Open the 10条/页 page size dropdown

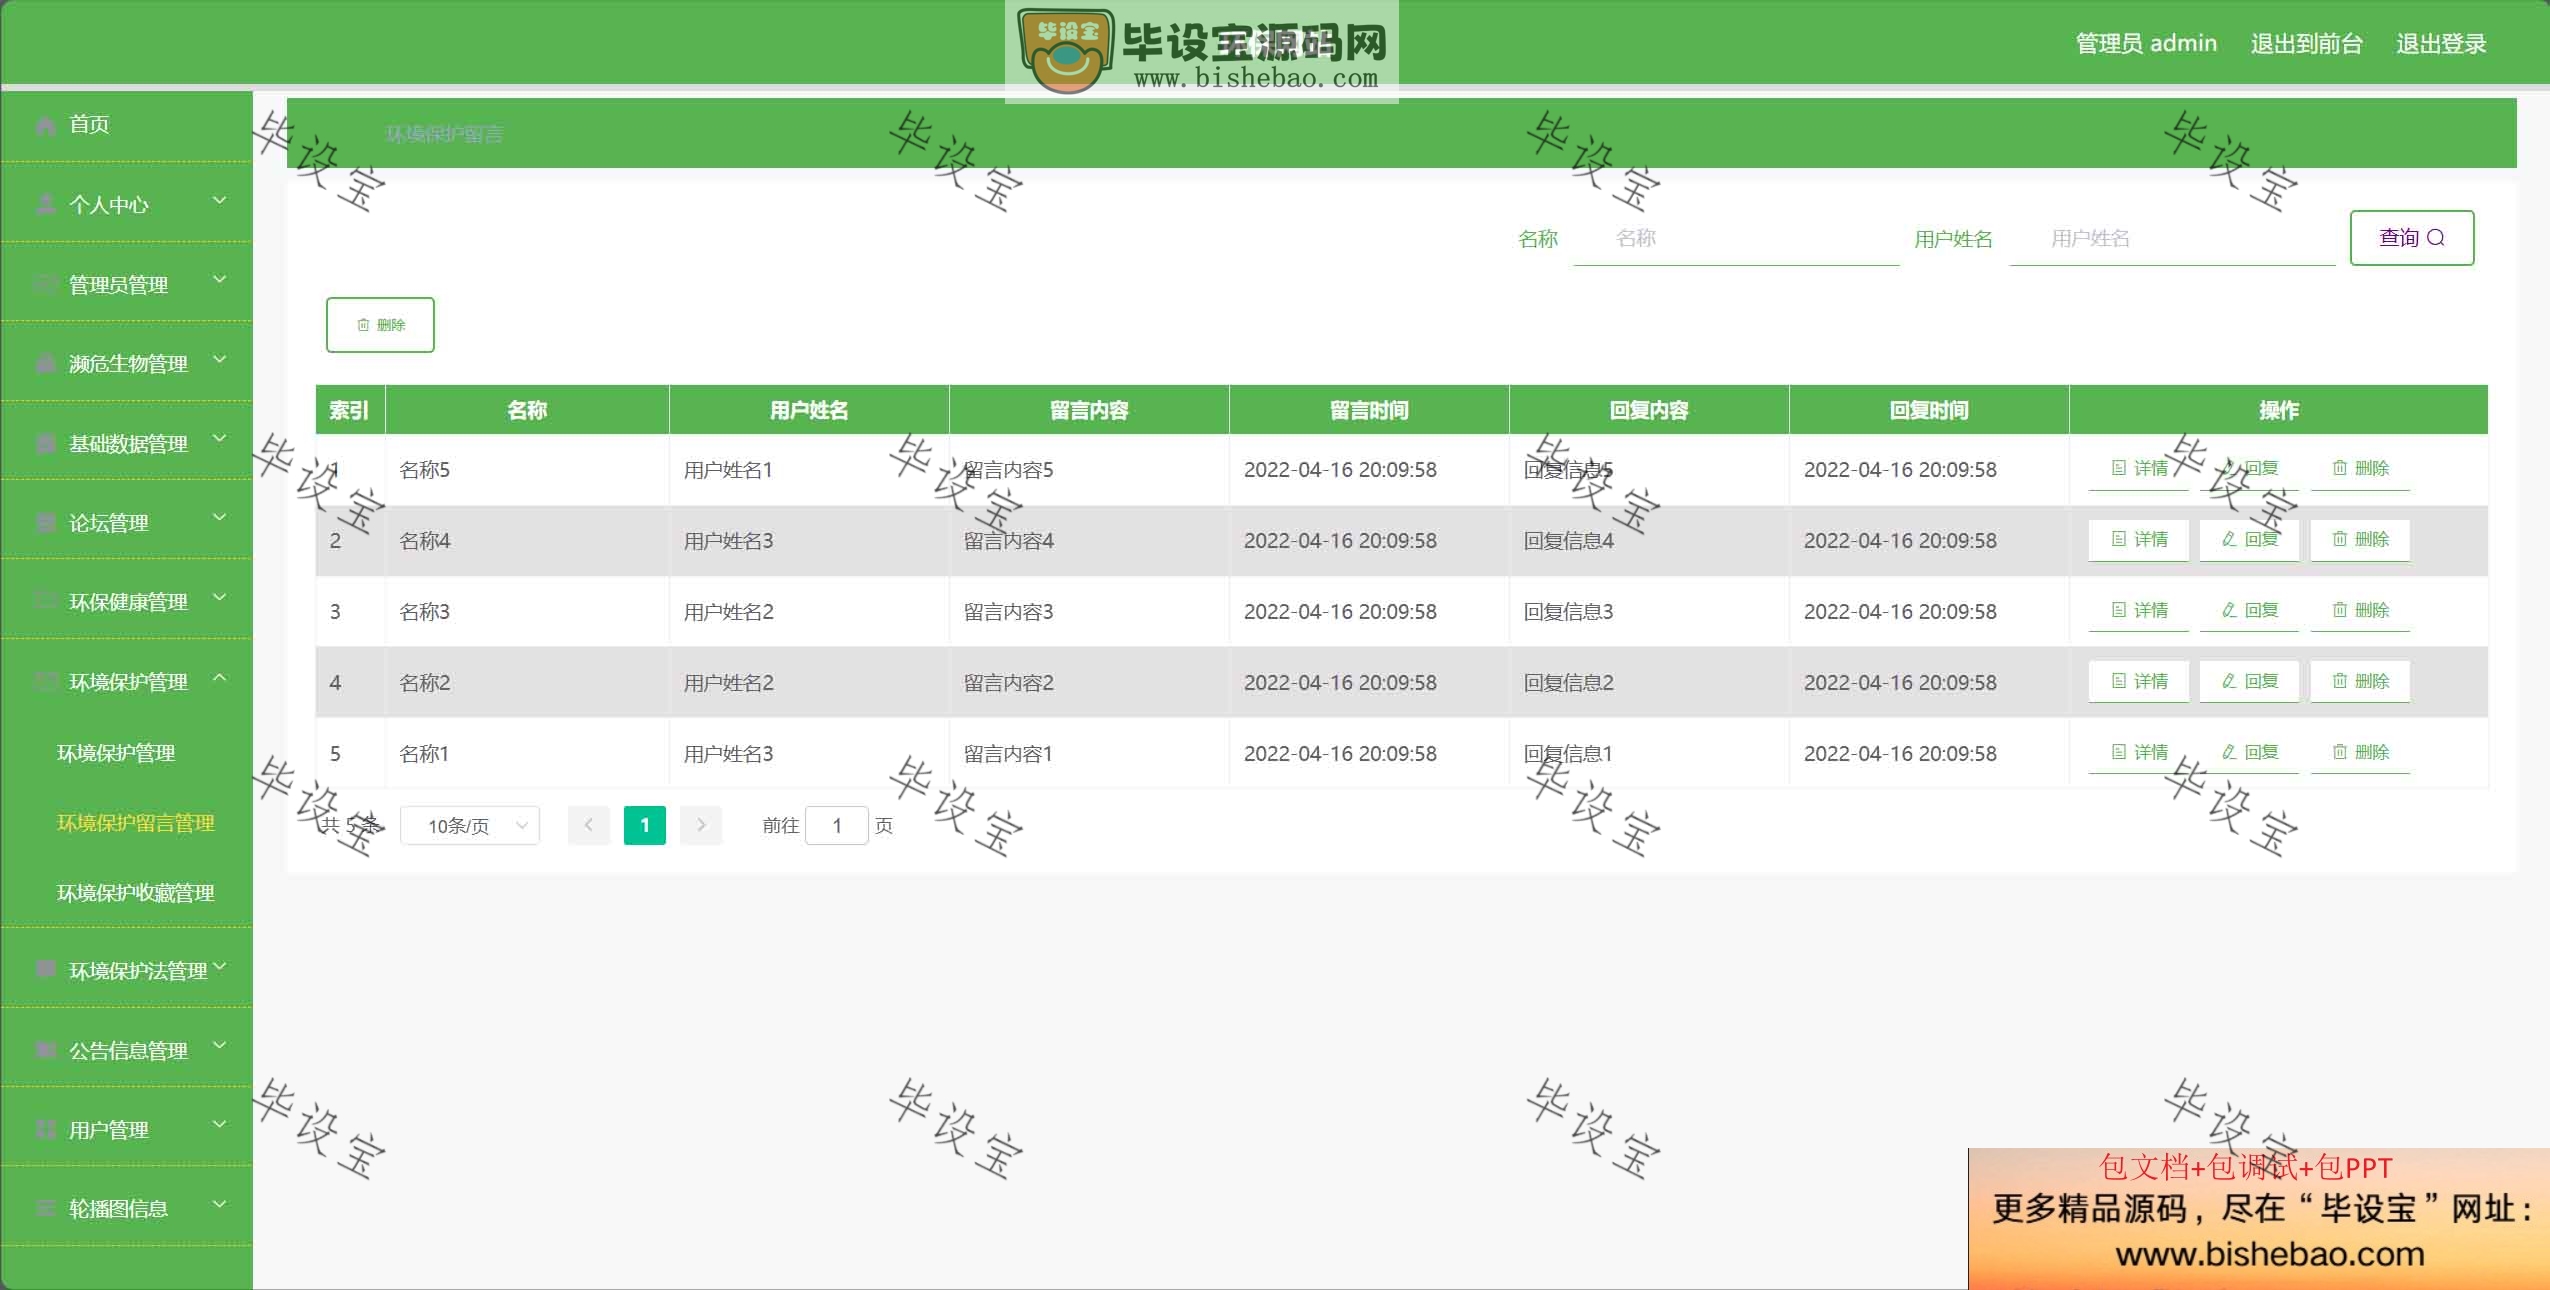[470, 825]
